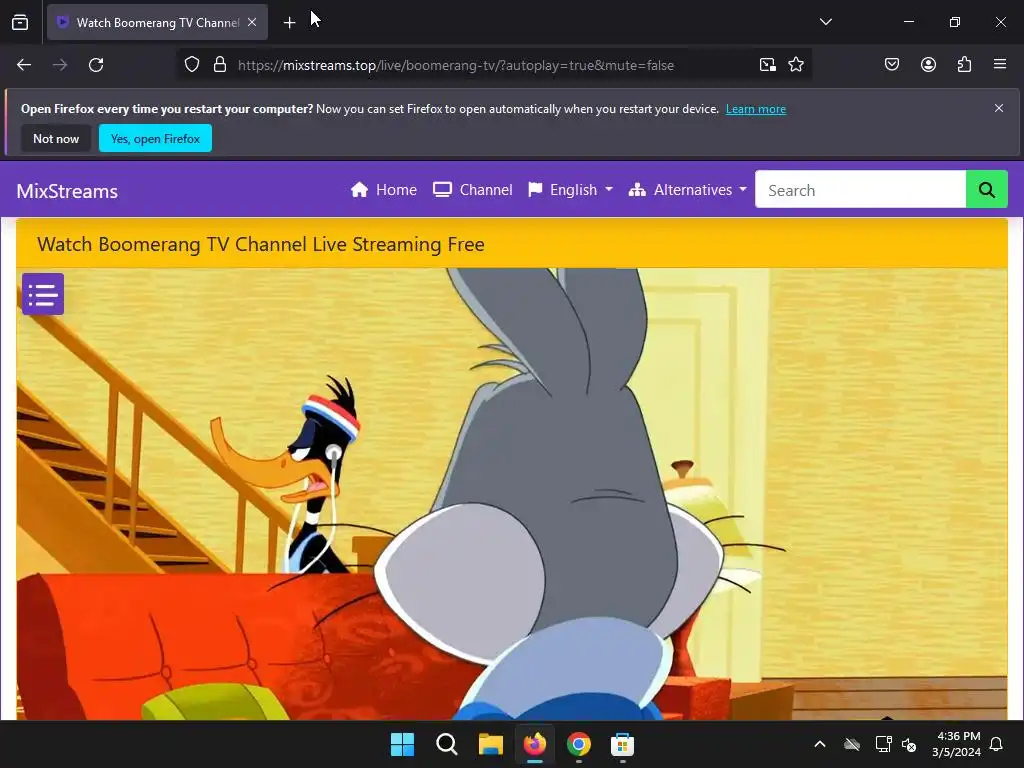Click the network display tray icon
The image size is (1024, 768).
[x=883, y=744]
